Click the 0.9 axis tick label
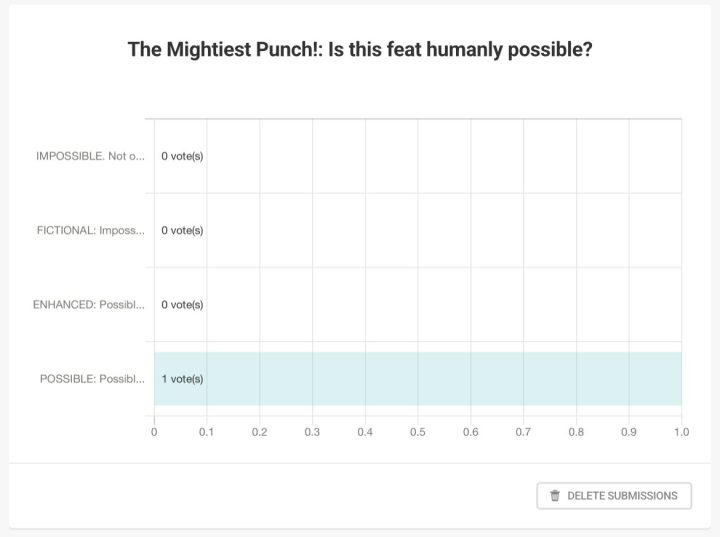The width and height of the screenshot is (720, 537). coord(629,432)
